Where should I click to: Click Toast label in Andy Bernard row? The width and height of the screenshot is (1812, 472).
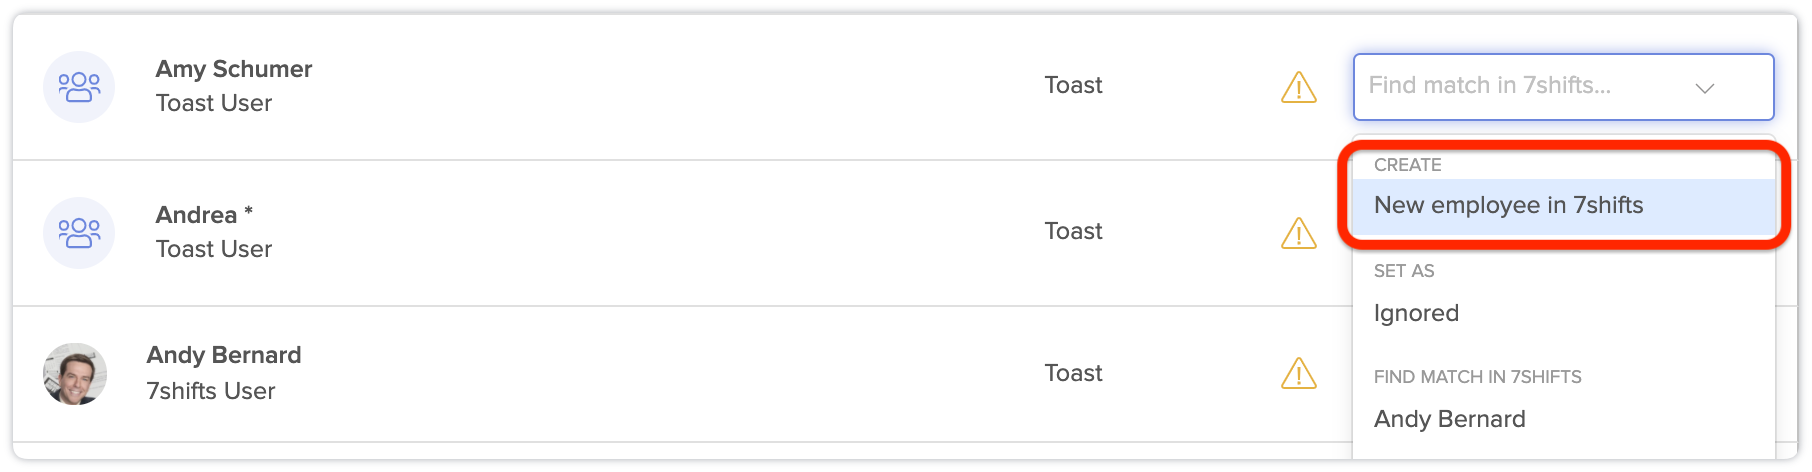click(x=1073, y=373)
